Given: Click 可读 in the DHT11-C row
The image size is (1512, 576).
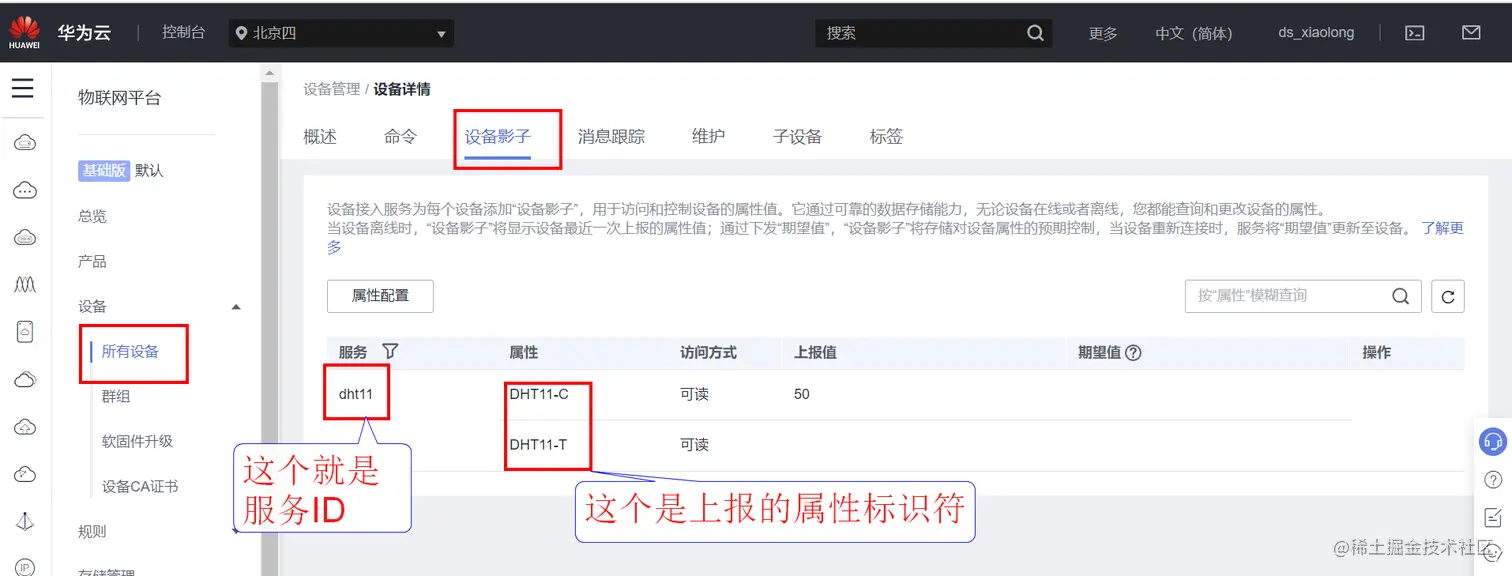Looking at the screenshot, I should (694, 394).
